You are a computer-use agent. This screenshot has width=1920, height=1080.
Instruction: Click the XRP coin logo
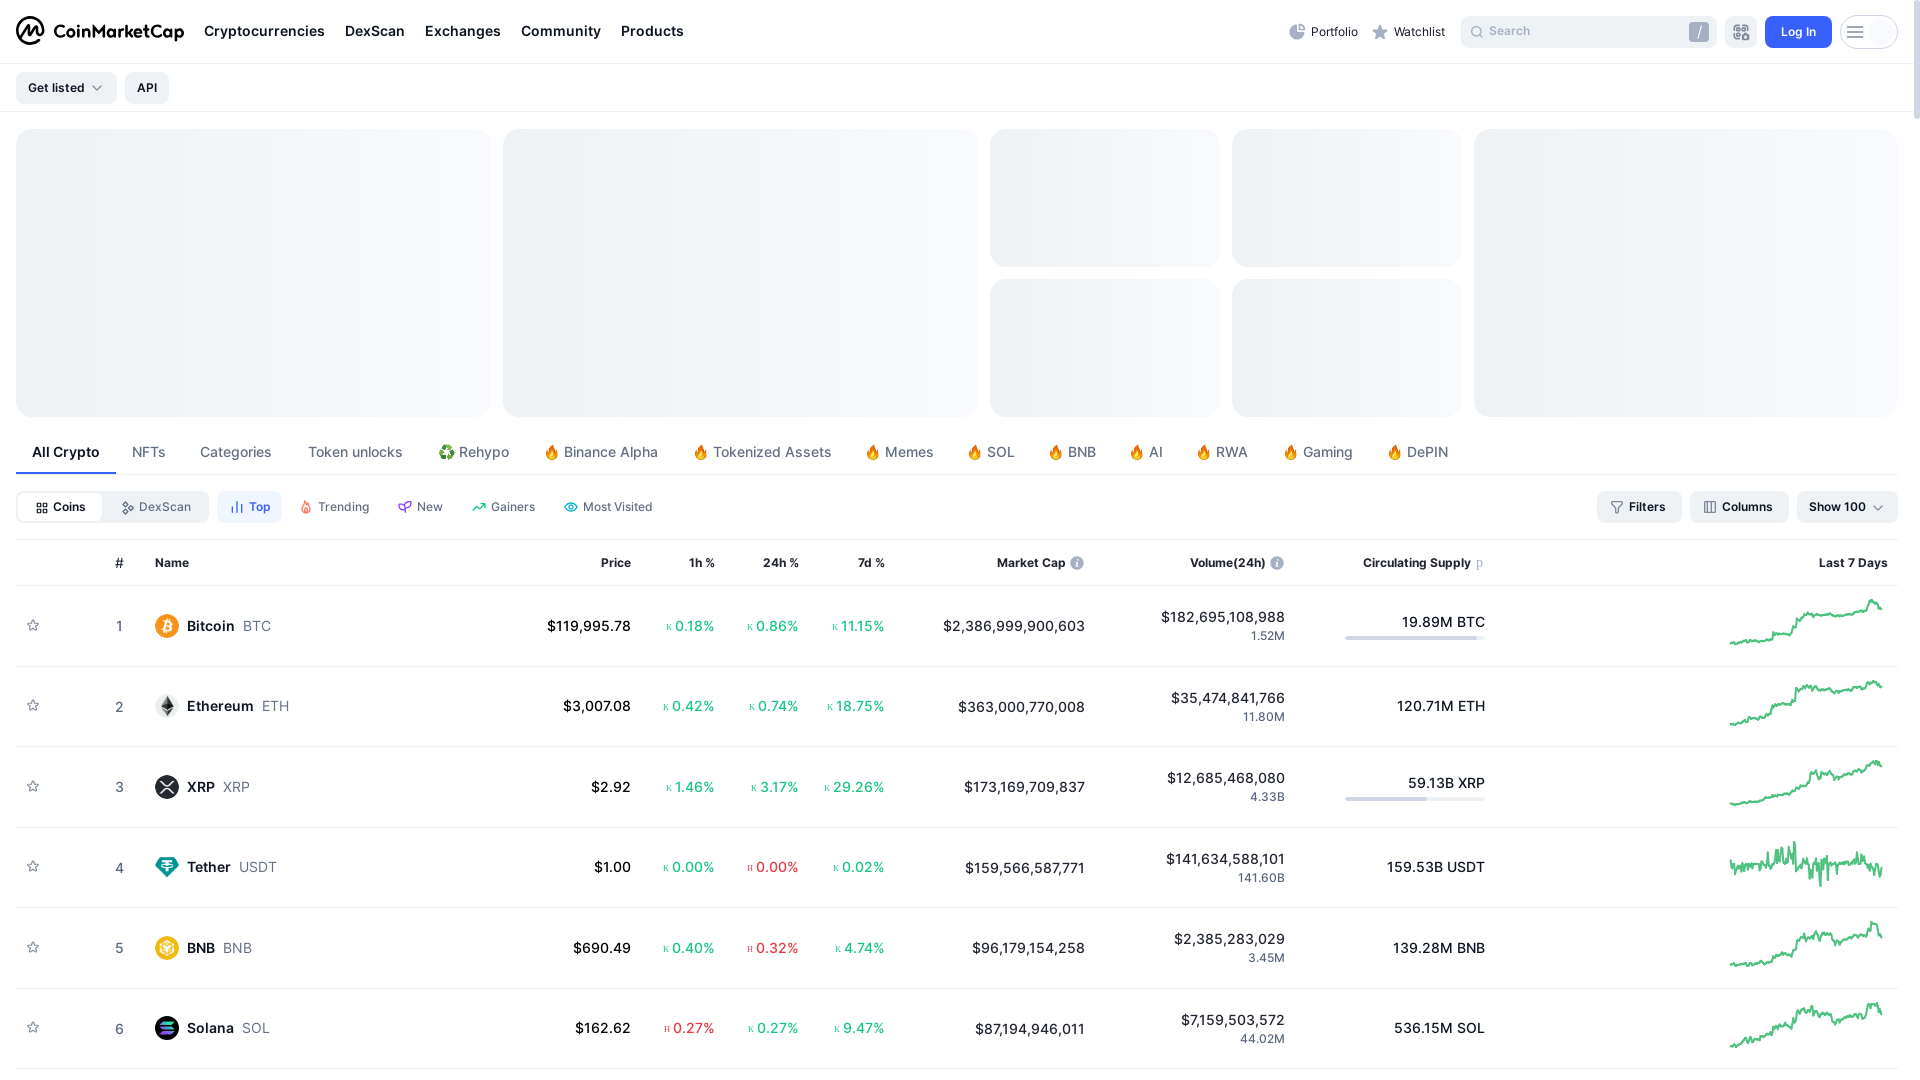click(x=167, y=787)
